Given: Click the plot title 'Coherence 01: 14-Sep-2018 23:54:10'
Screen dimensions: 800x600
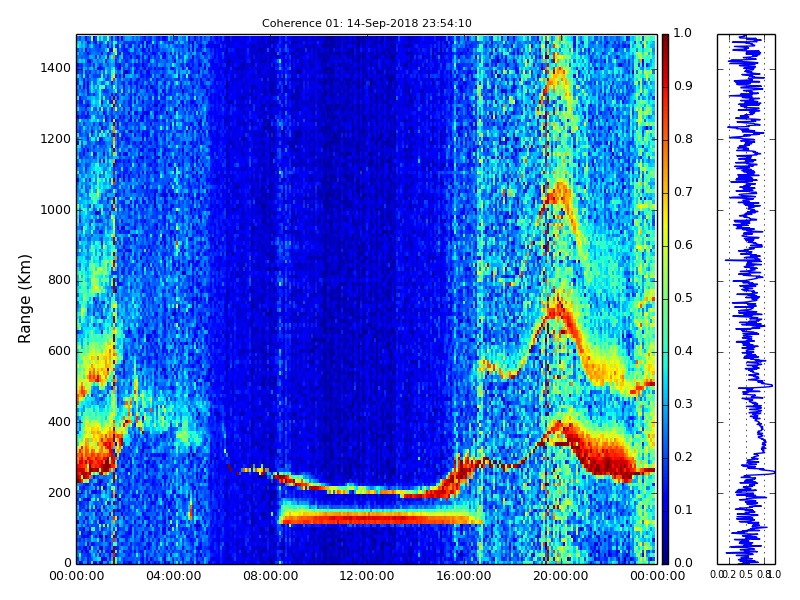Looking at the screenshot, I should 366,23.
